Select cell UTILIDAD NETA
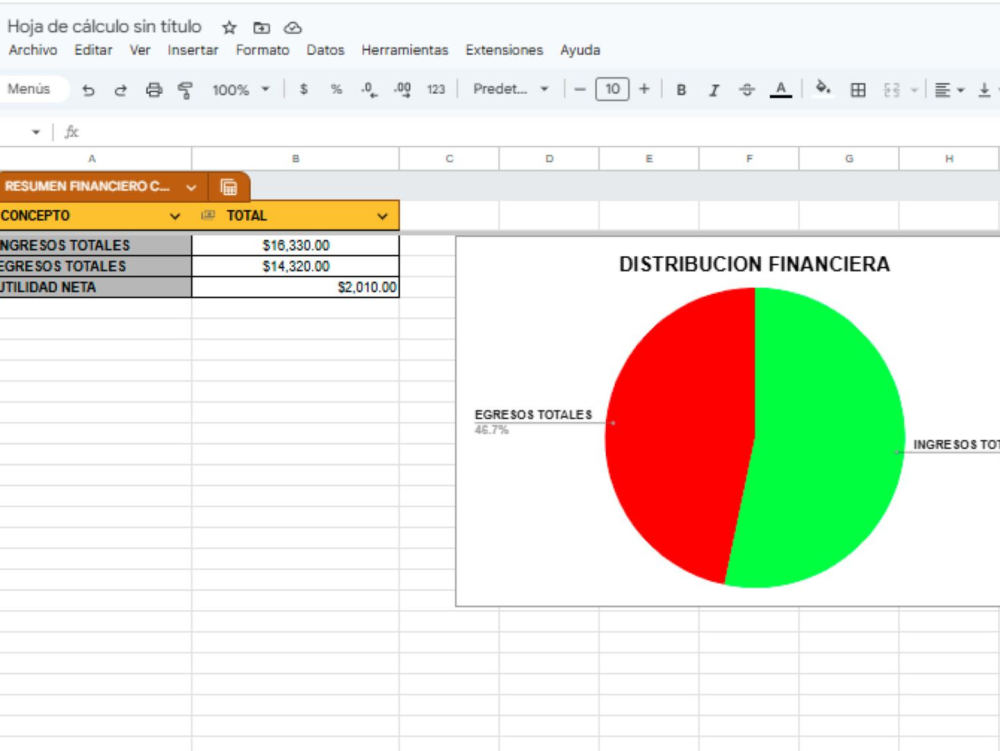 click(96, 288)
